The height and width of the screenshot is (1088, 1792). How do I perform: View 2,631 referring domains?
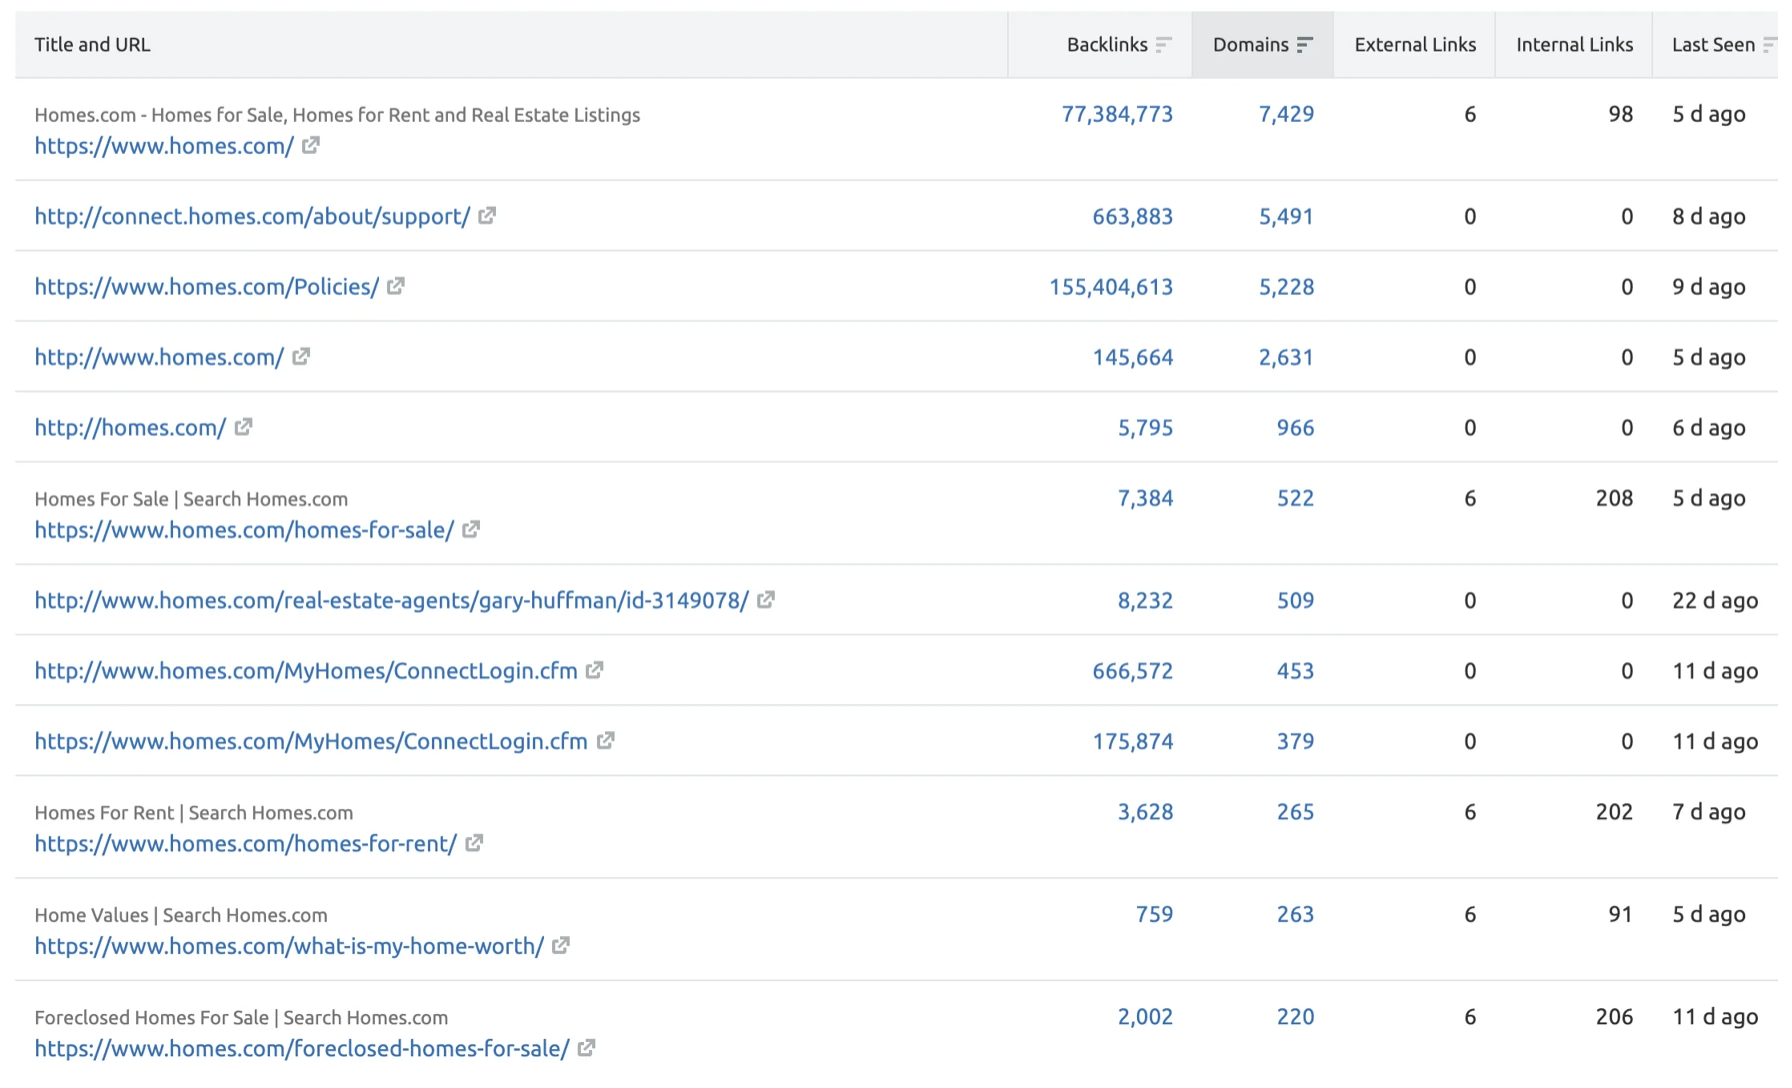pos(1286,357)
